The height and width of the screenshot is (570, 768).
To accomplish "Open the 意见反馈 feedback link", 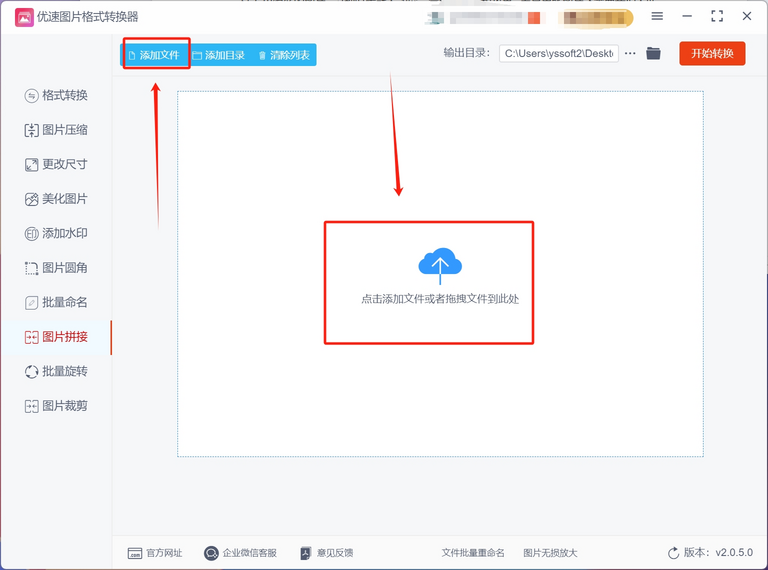I will tap(327, 553).
